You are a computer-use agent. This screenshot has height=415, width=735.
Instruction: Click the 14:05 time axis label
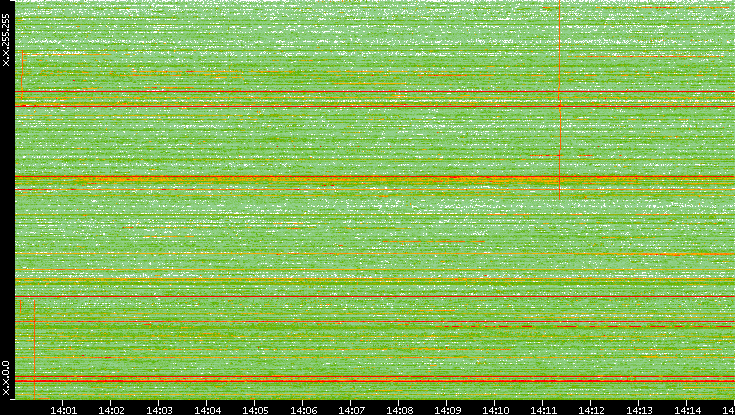255,410
